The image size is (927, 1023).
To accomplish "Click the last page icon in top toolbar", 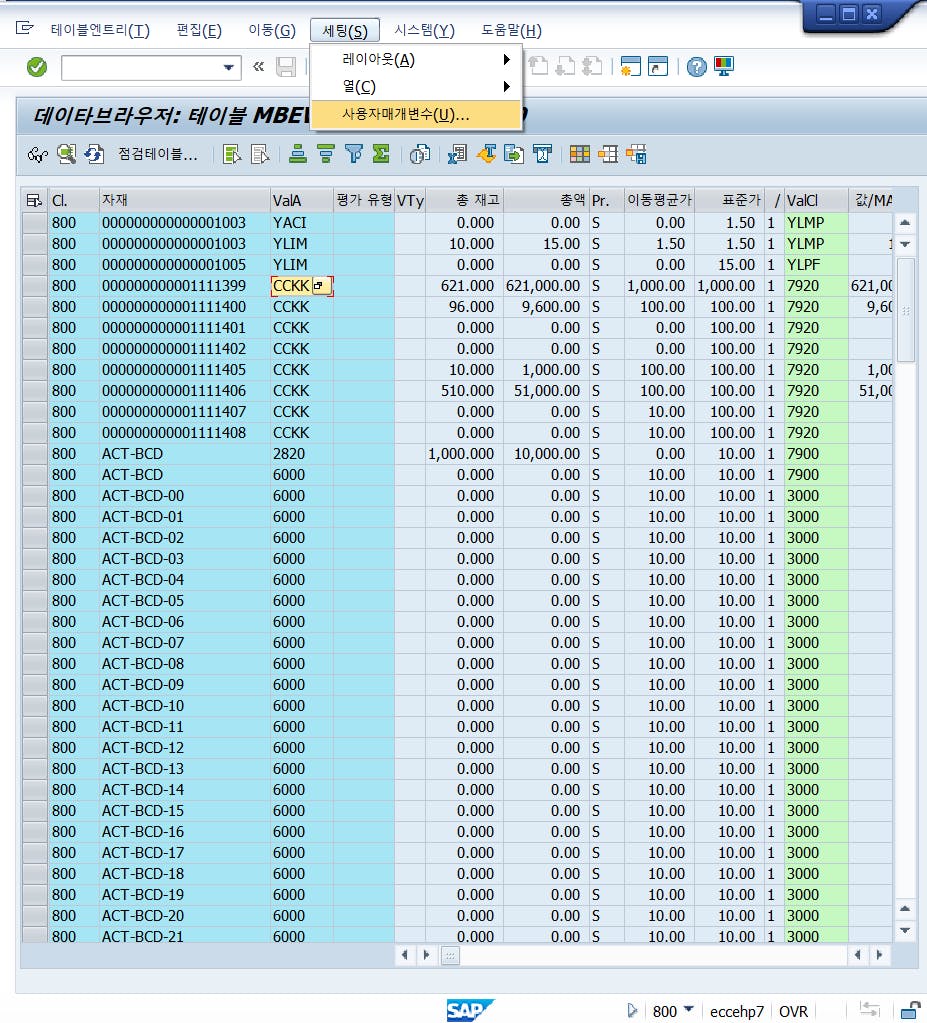I will pos(592,67).
